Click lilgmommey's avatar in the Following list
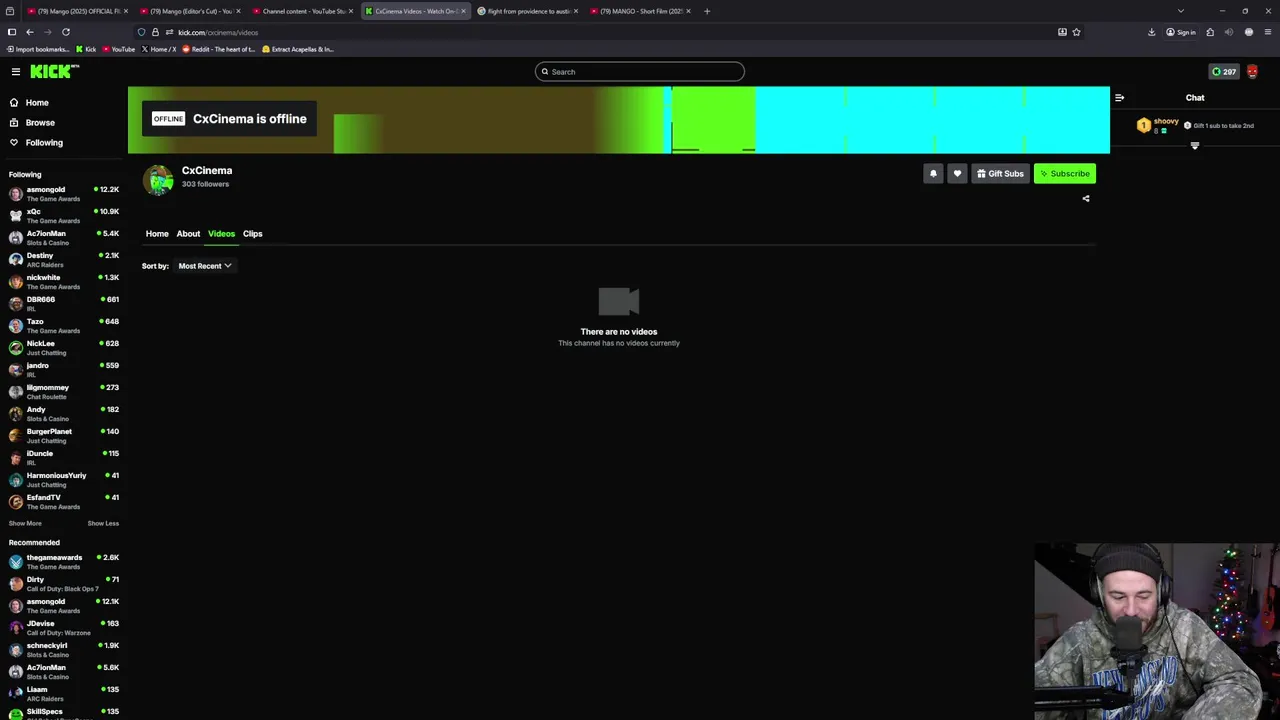1280x720 pixels. pos(15,392)
